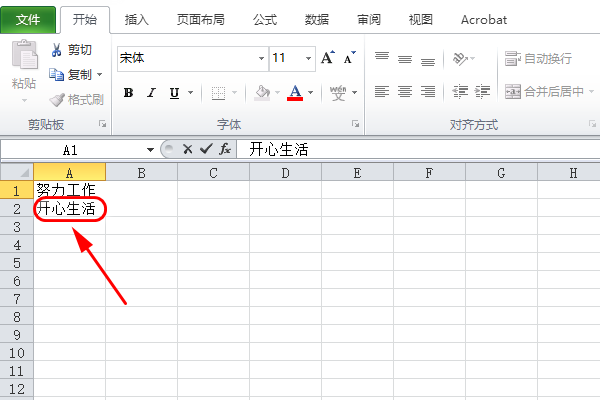Viewport: 600px width, 400px height.
Task: Confirm entry with checkmark
Action: pos(206,149)
